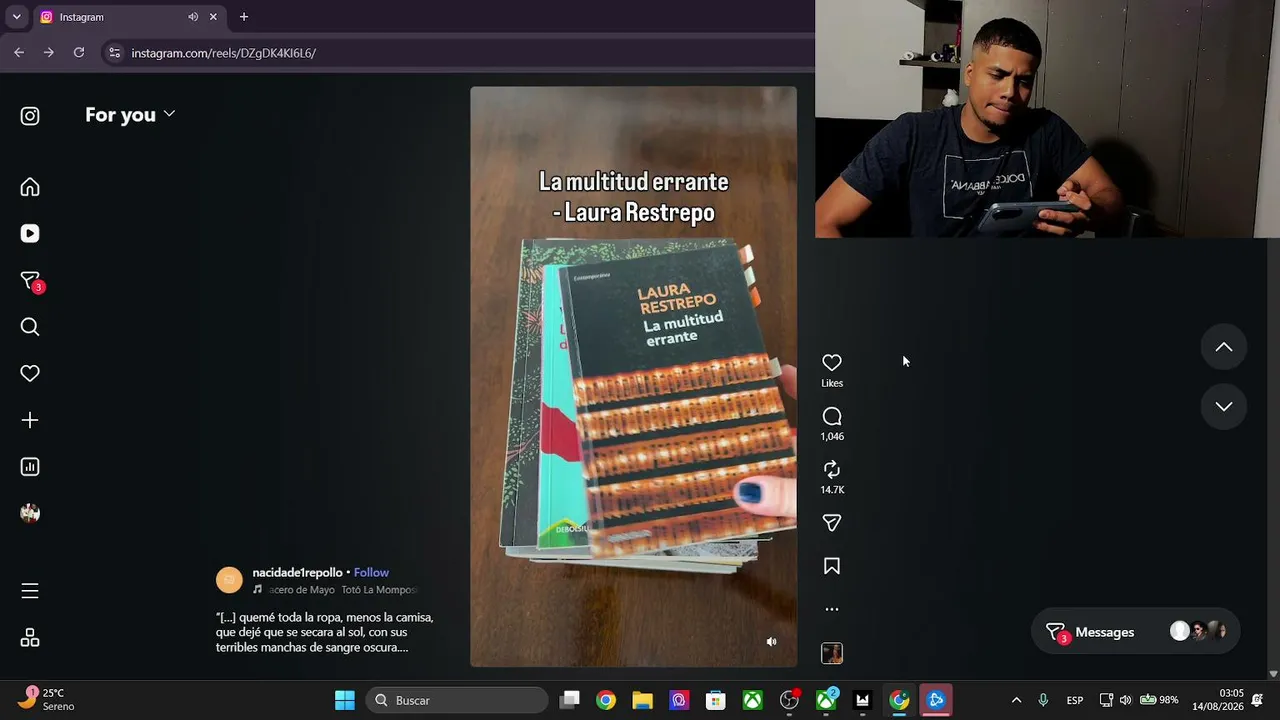This screenshot has height=720, width=1280.
Task: Go to the next reel with down arrow
Action: [x=1224, y=406]
